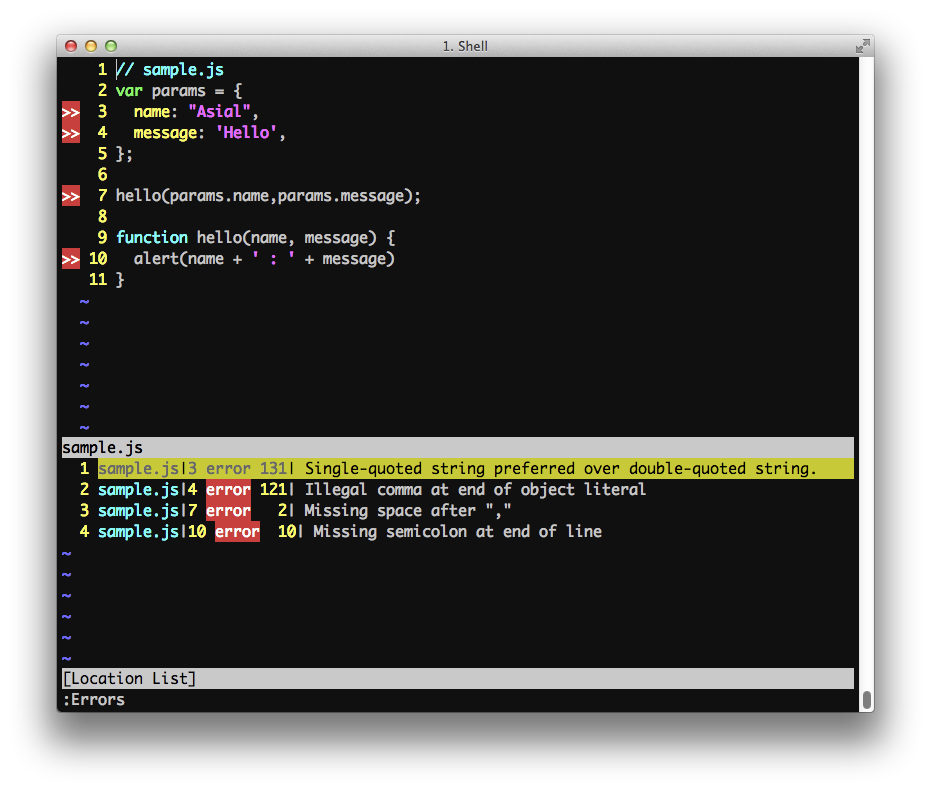
Task: Select the 'Missing semicolon at end of line' entry
Action: point(457,532)
